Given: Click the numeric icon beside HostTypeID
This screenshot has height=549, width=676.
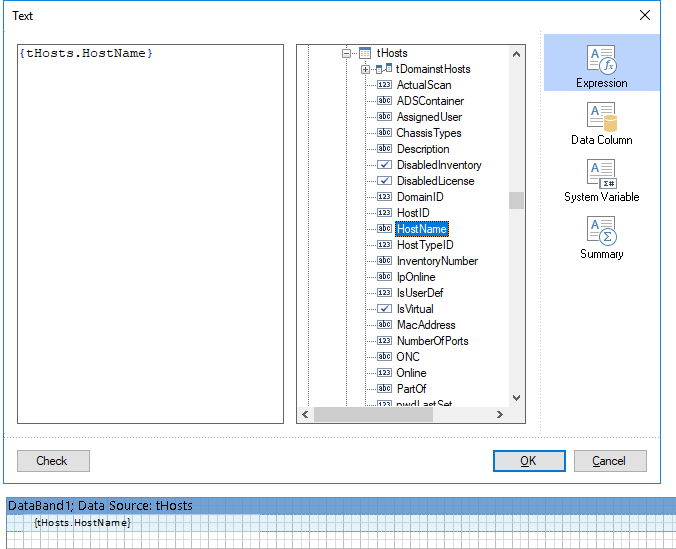Looking at the screenshot, I should click(384, 245).
